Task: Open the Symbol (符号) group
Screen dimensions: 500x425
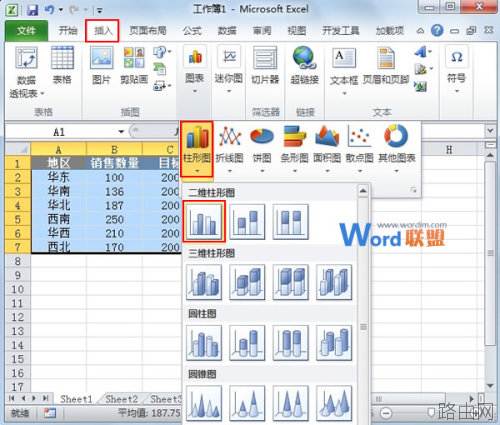Action: (x=456, y=70)
